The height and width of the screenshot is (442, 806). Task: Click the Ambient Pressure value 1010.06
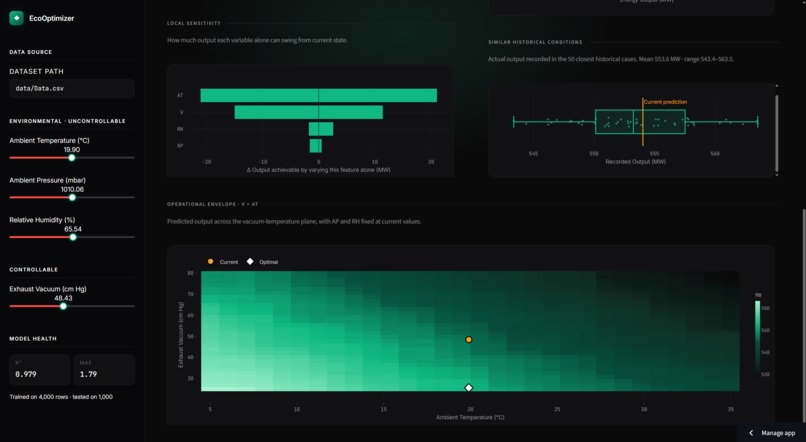click(72, 189)
